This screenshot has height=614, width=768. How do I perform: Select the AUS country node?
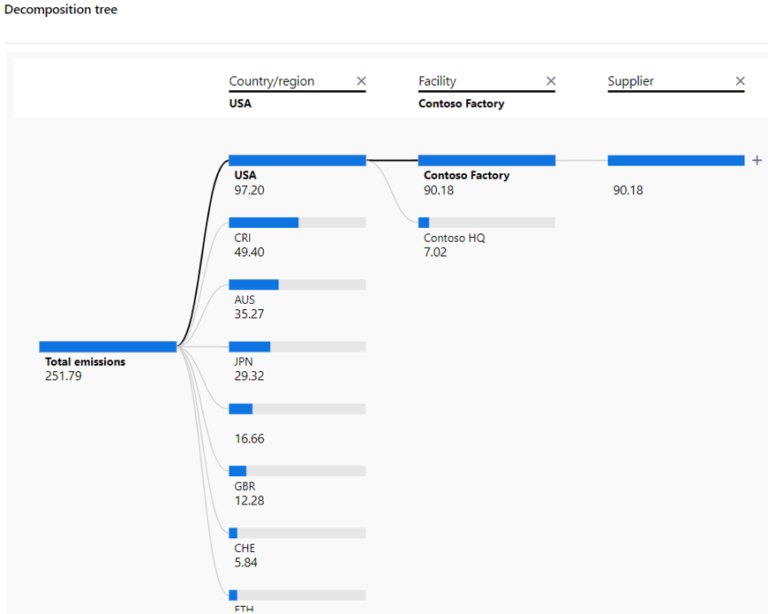tap(297, 284)
